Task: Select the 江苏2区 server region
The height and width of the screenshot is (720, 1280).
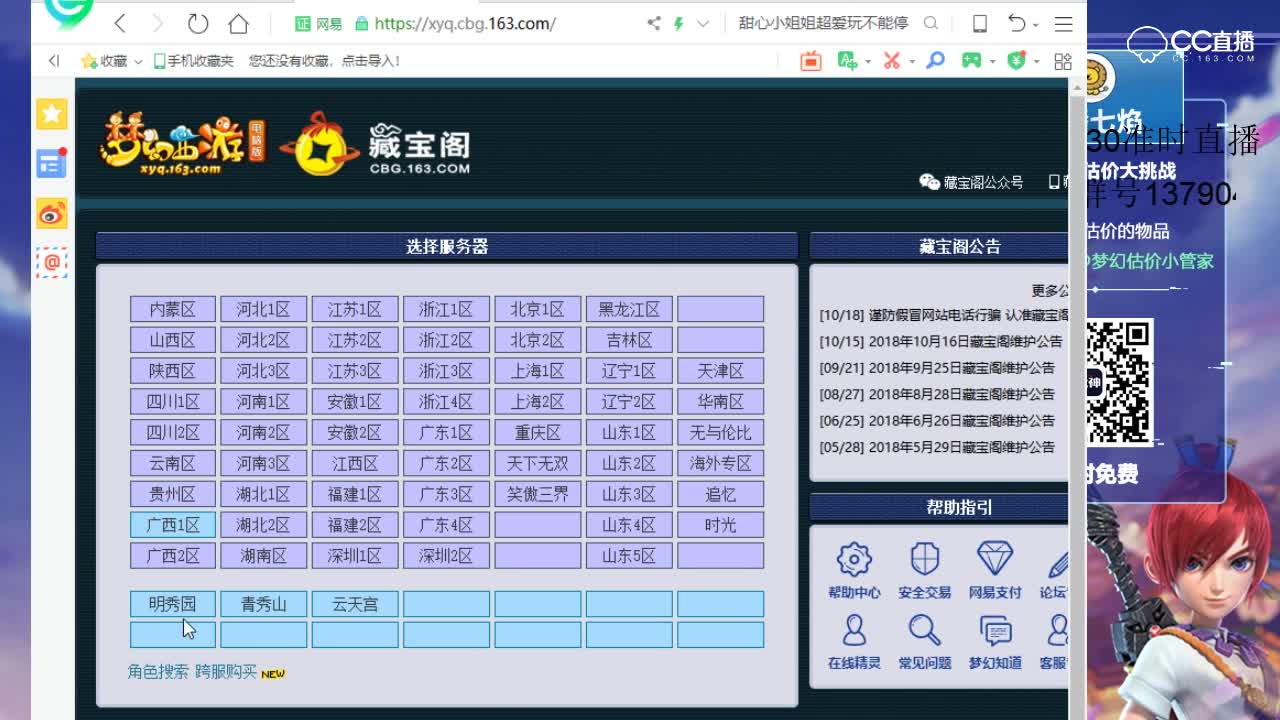Action: pos(355,341)
